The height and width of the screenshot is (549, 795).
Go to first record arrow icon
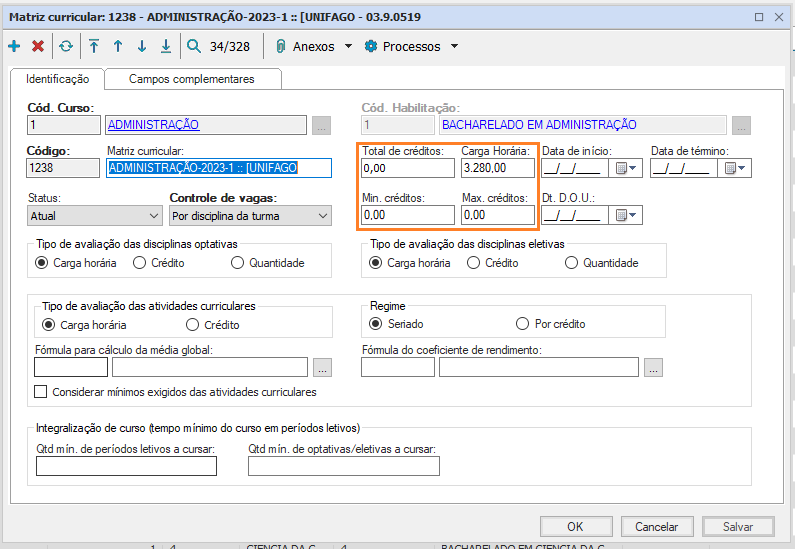pos(94,46)
